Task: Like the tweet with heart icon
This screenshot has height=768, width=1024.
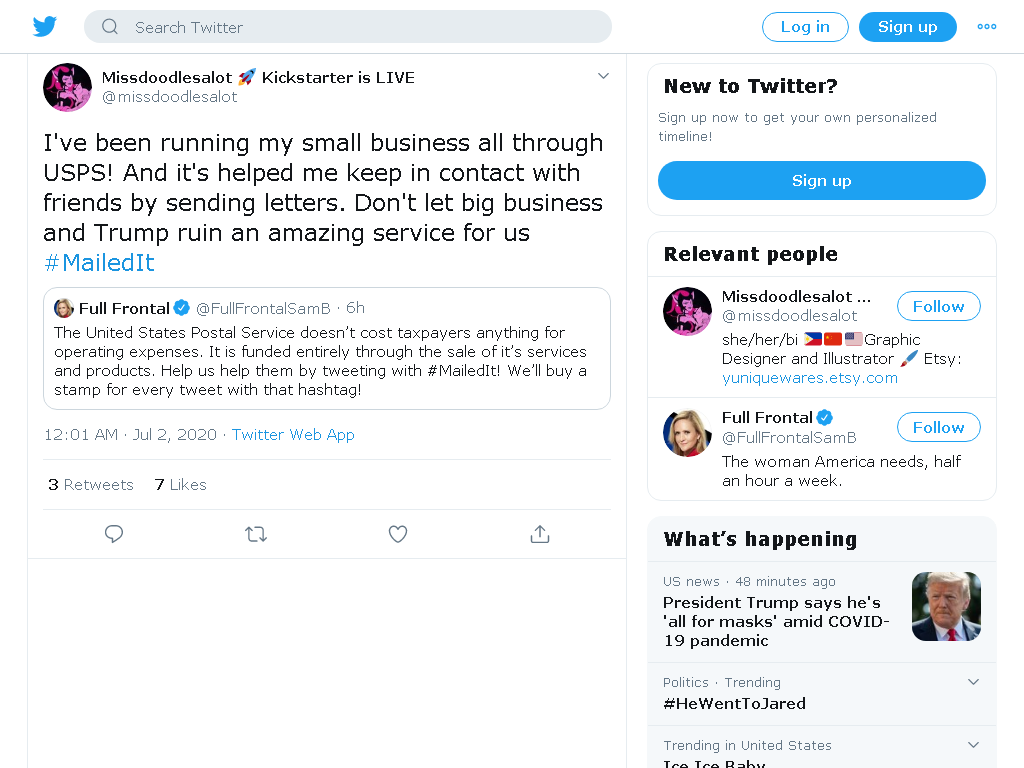Action: (398, 534)
